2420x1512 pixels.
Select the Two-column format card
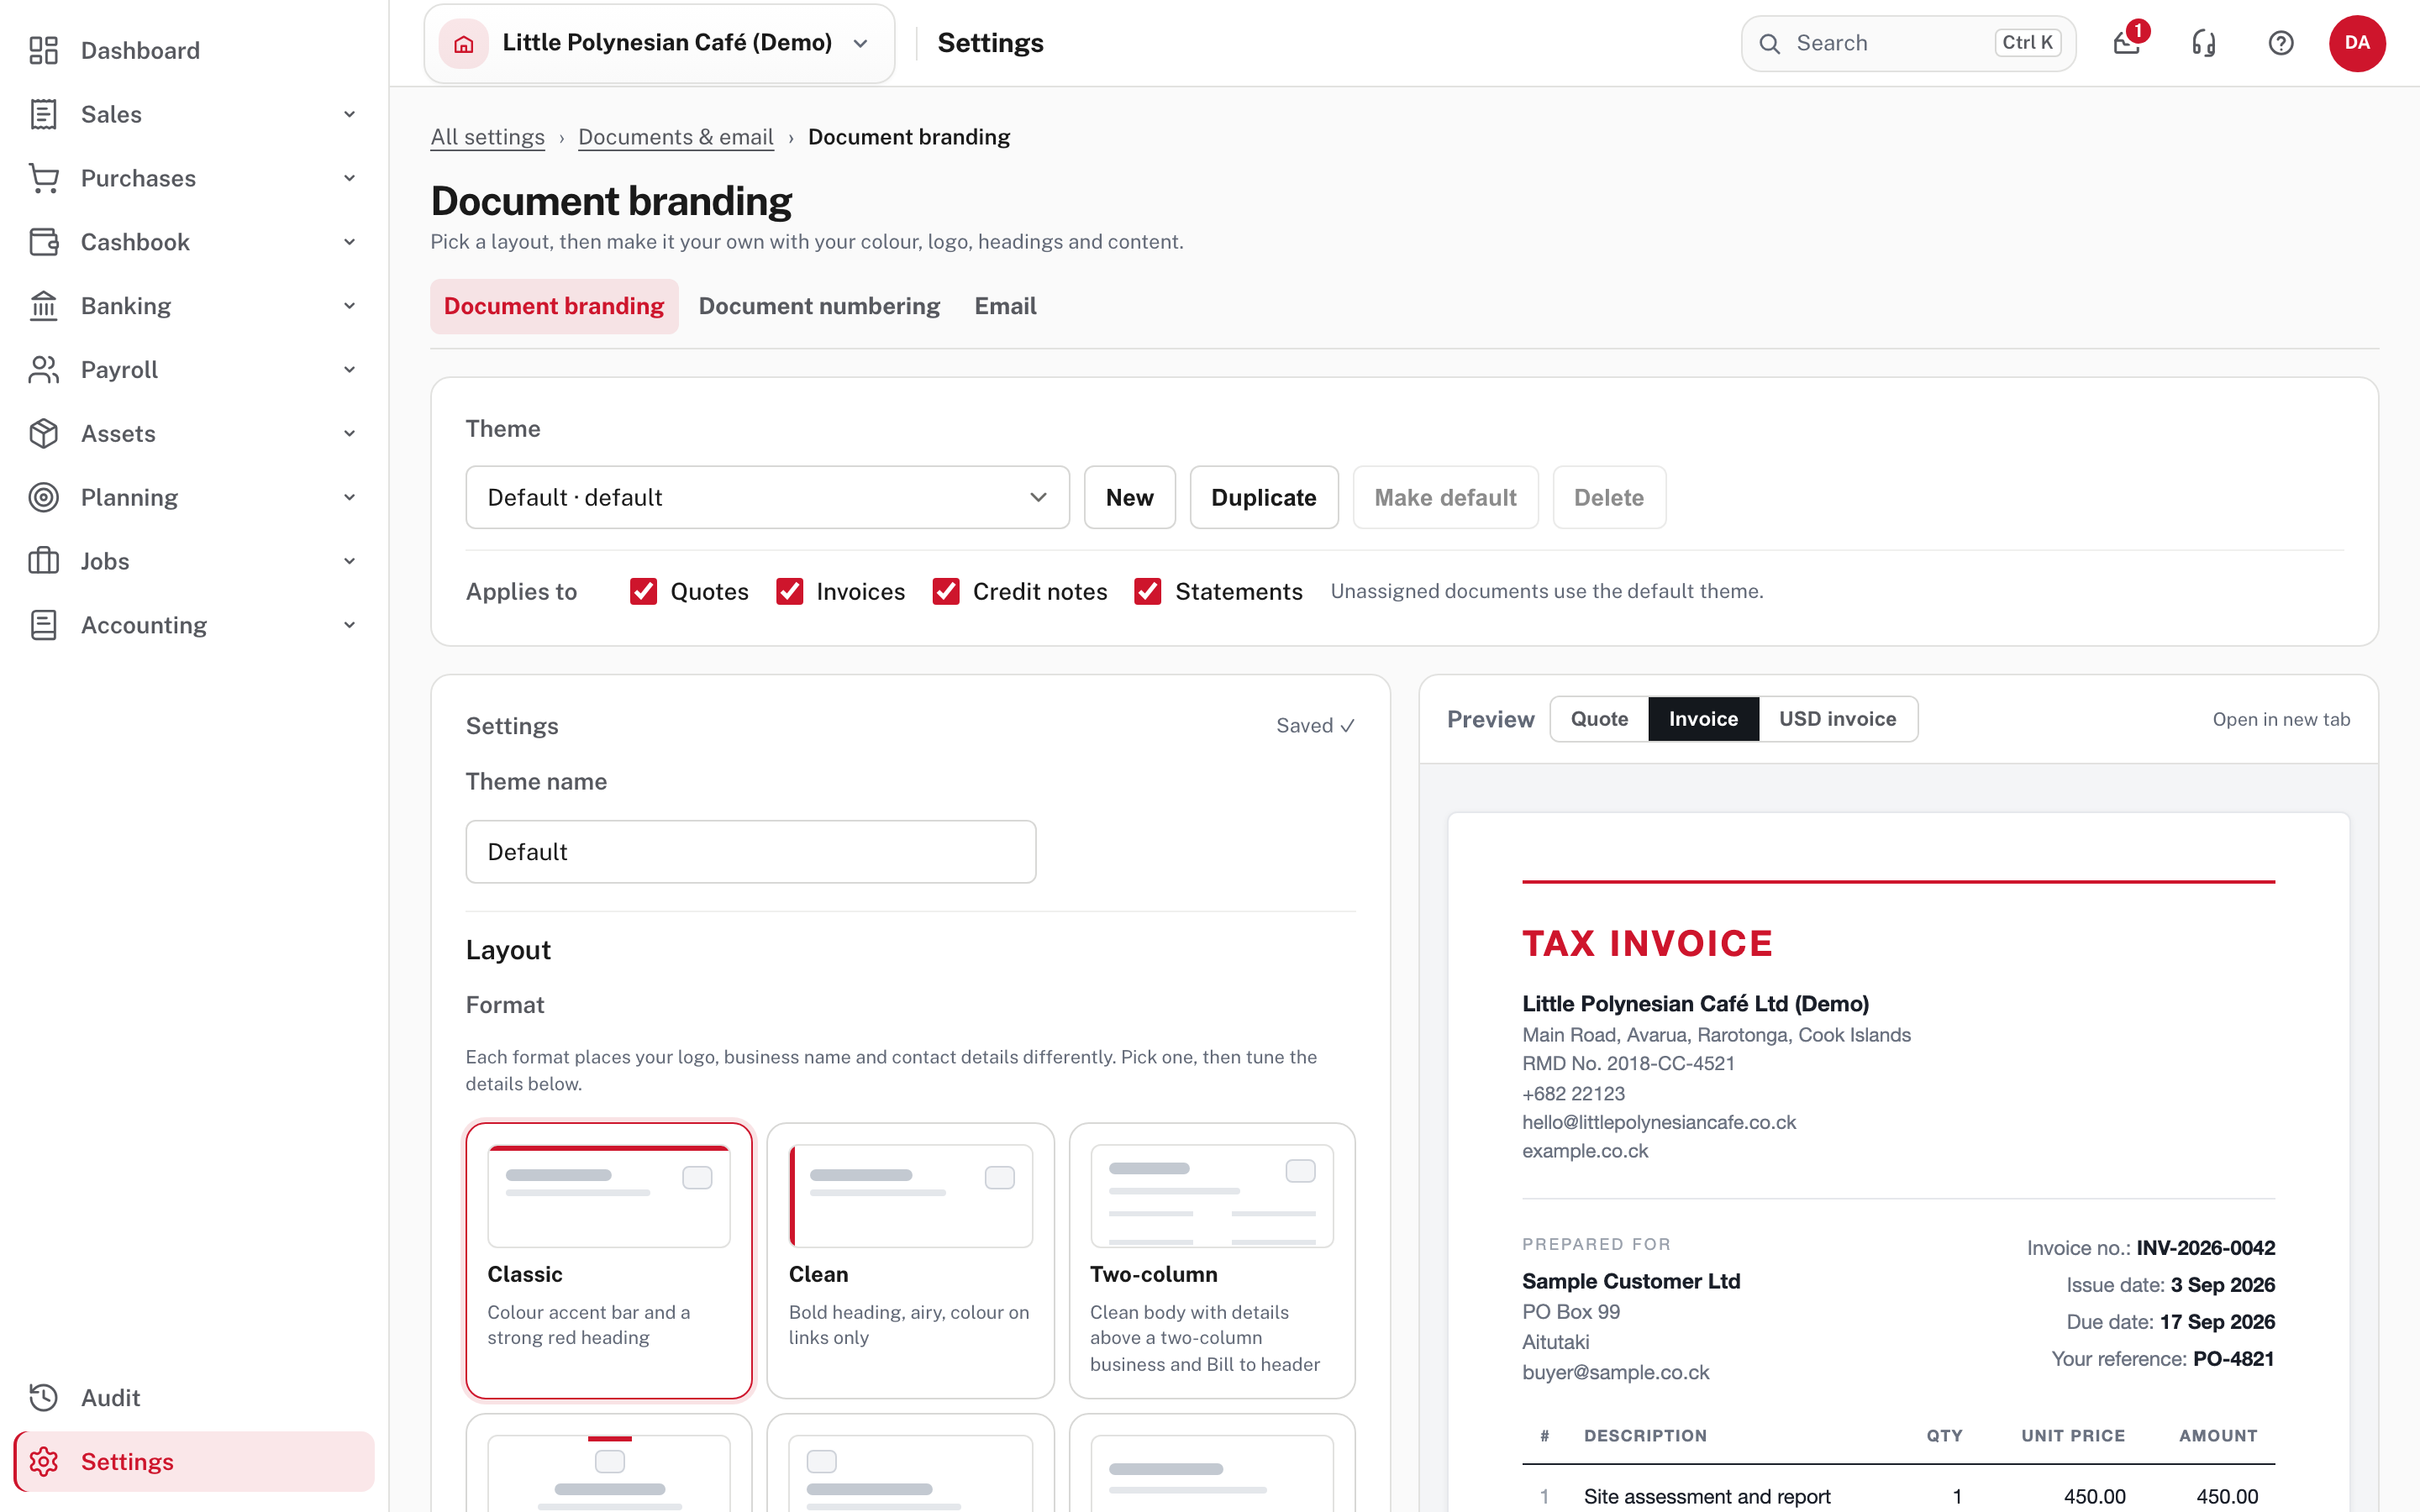click(x=1212, y=1260)
